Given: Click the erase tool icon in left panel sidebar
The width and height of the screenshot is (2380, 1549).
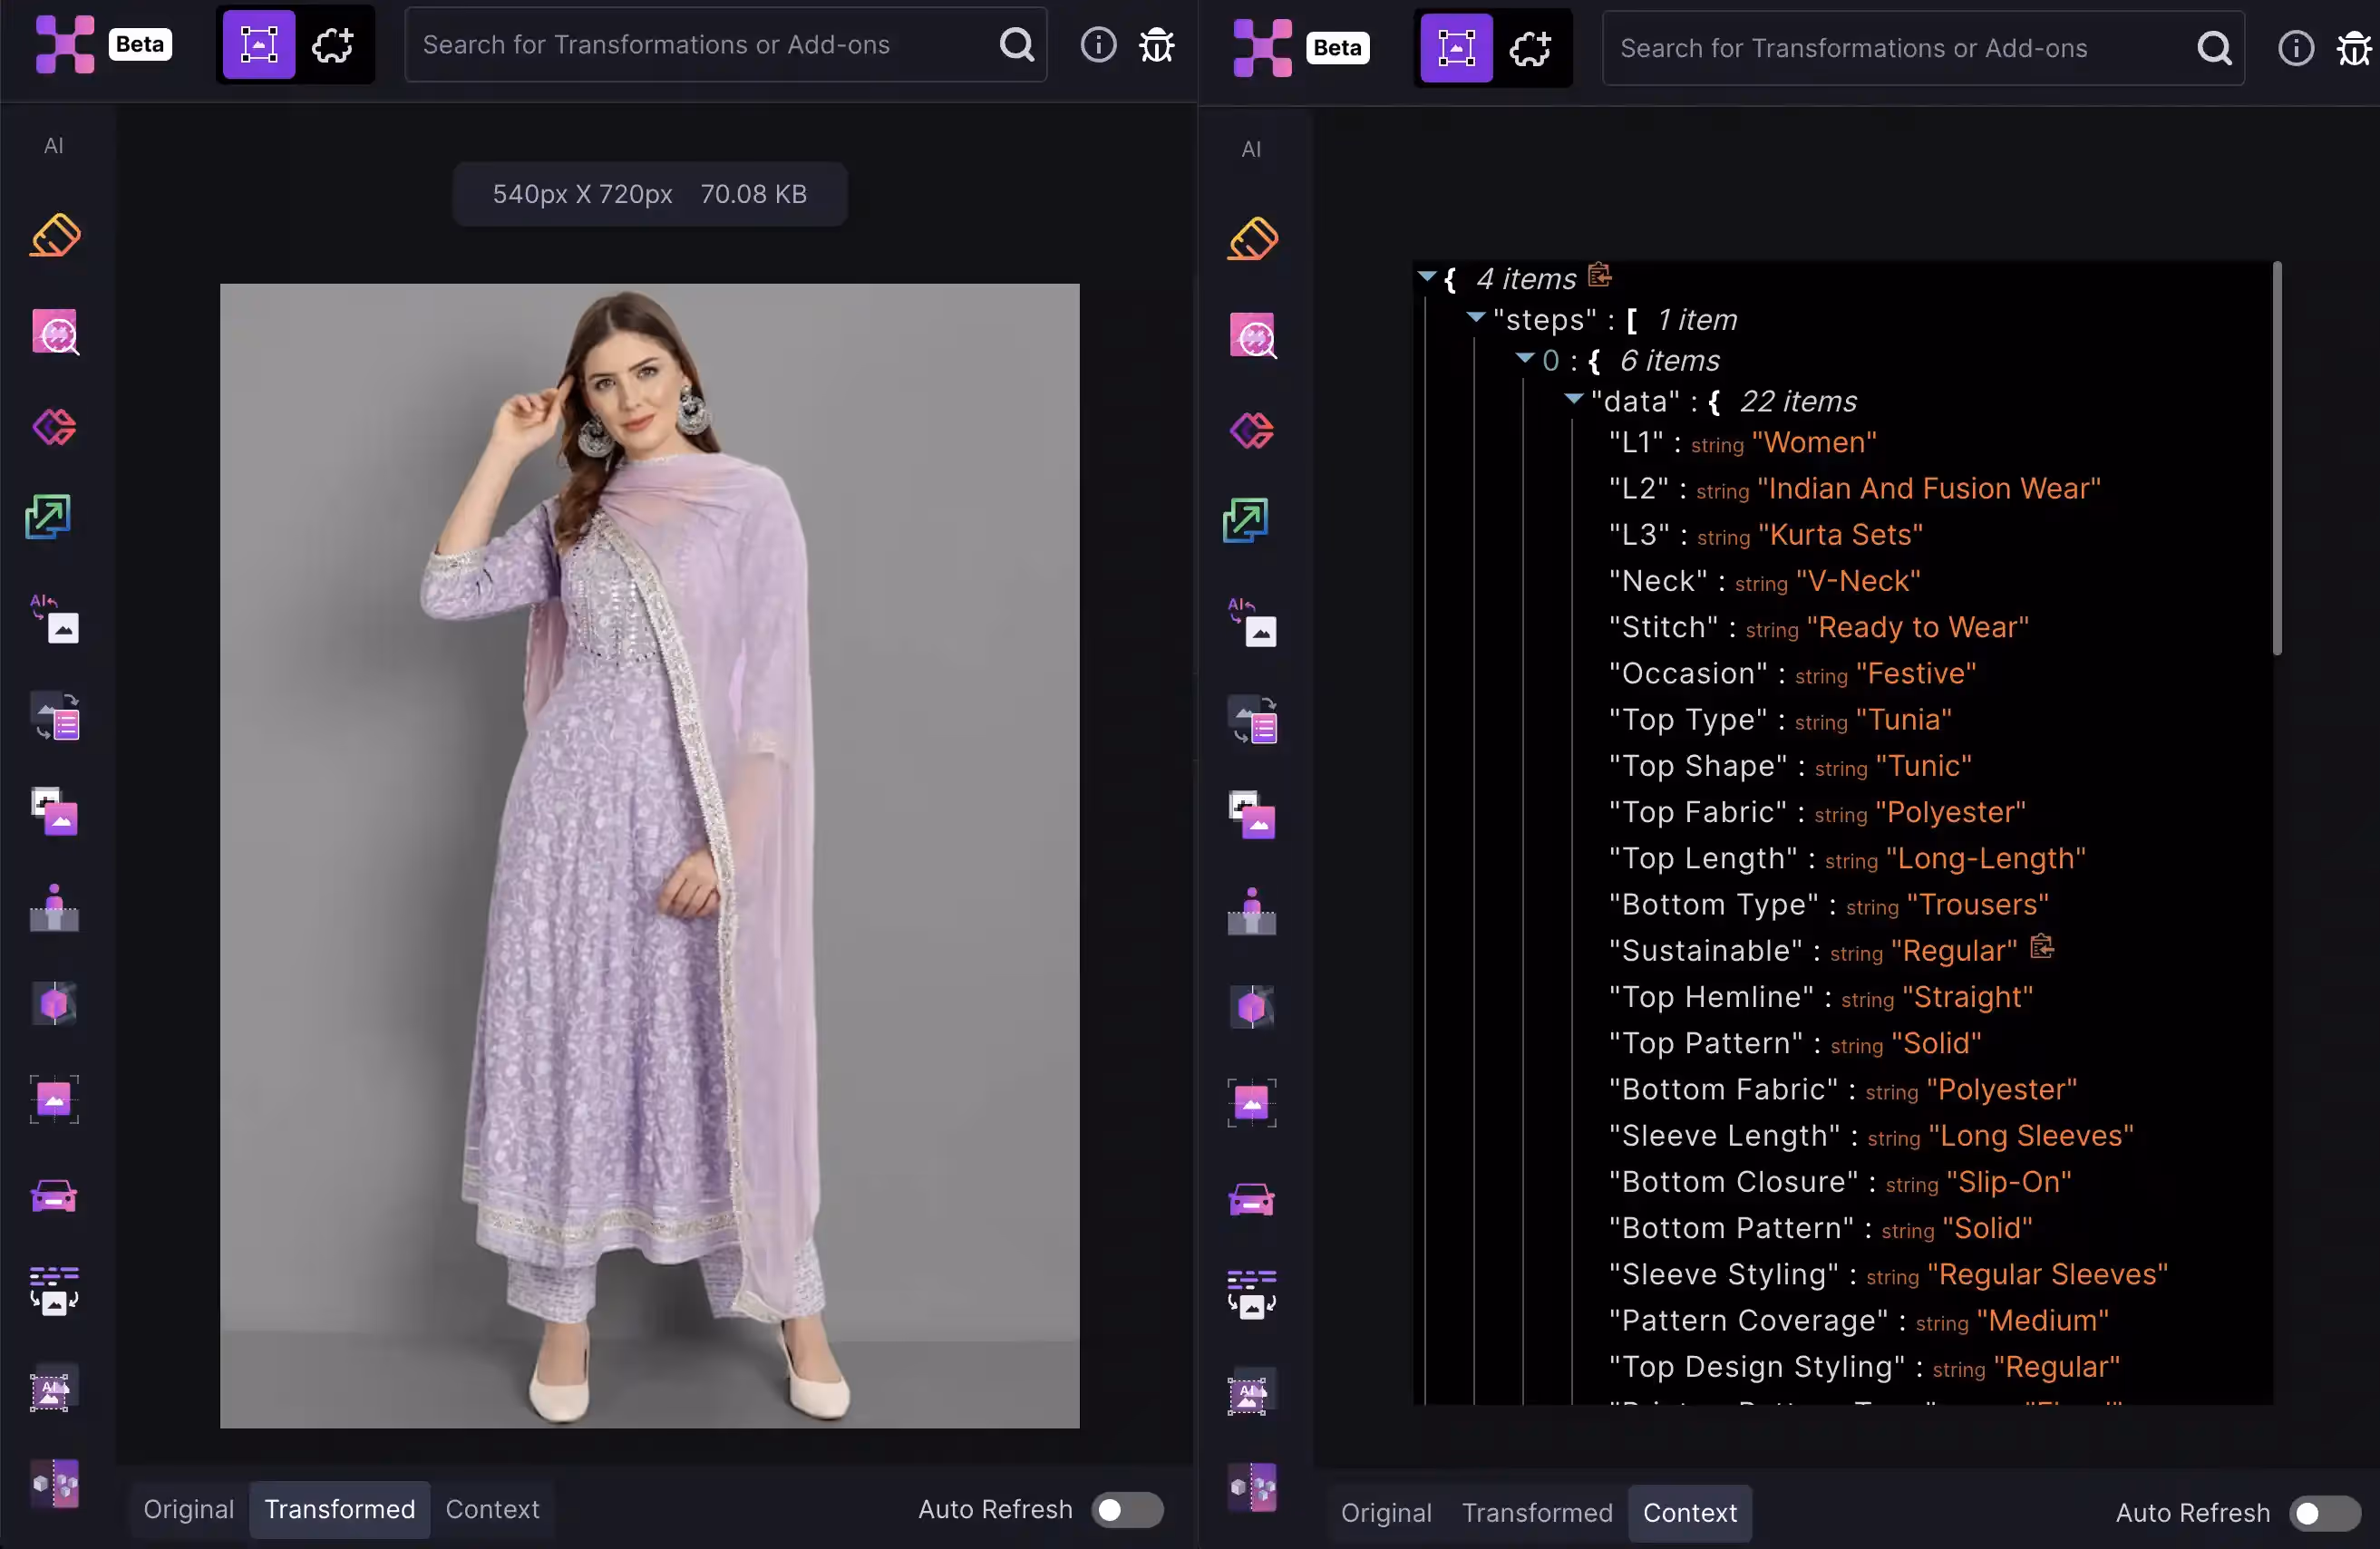Looking at the screenshot, I should (x=55, y=236).
